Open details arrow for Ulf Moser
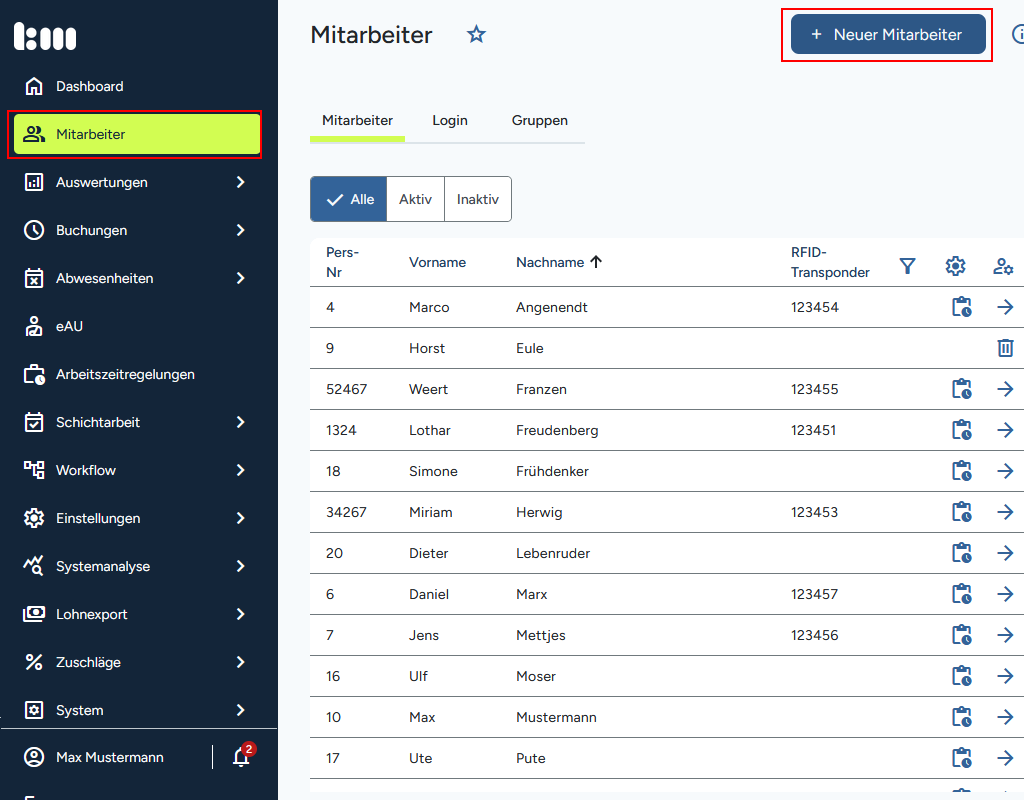 click(x=1005, y=676)
